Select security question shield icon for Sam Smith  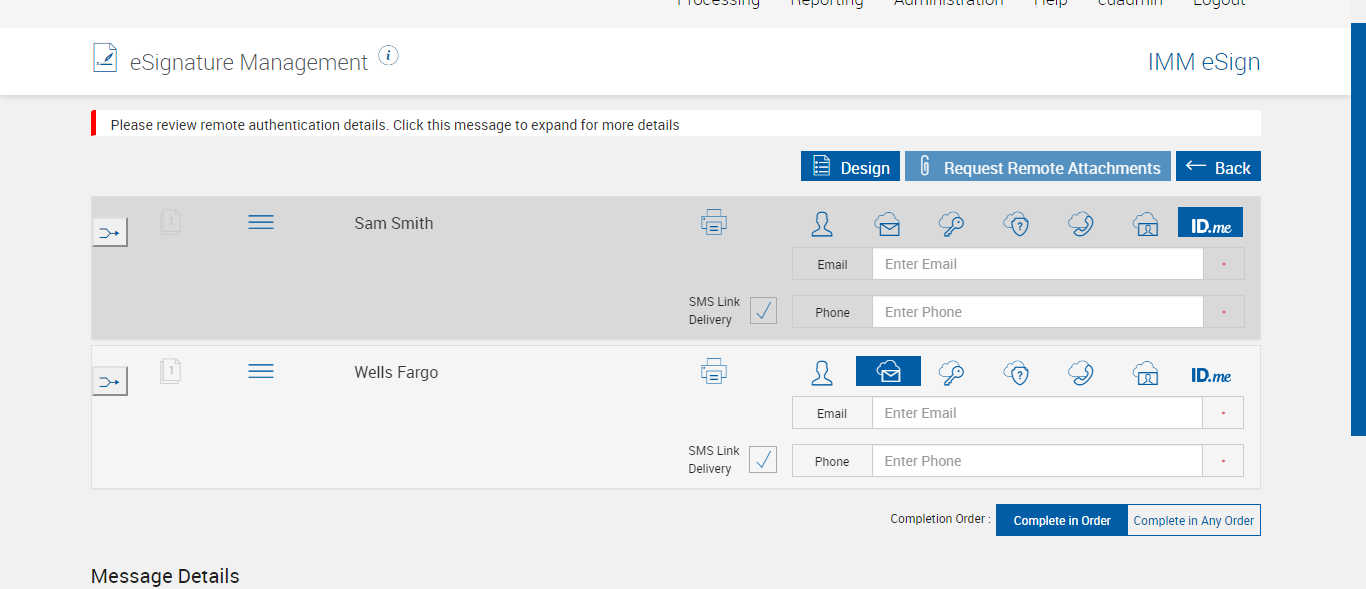[x=1016, y=224]
